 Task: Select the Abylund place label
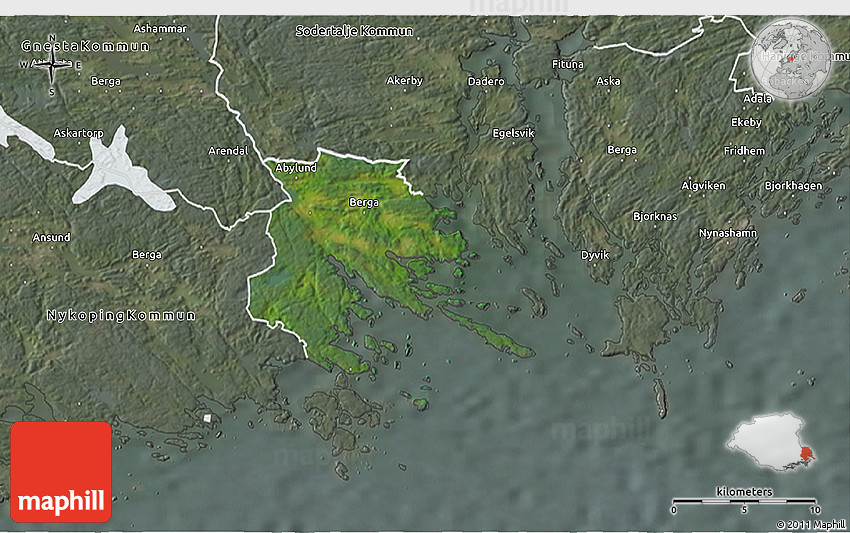point(296,168)
